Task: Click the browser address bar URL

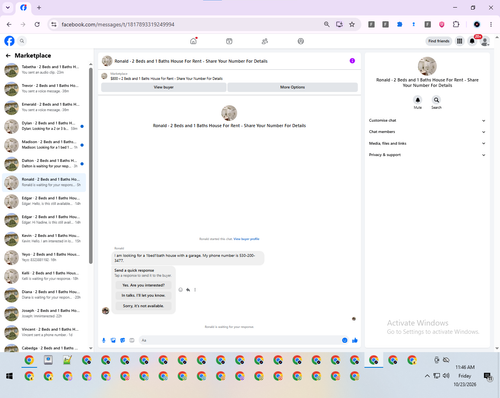Action: [x=118, y=24]
